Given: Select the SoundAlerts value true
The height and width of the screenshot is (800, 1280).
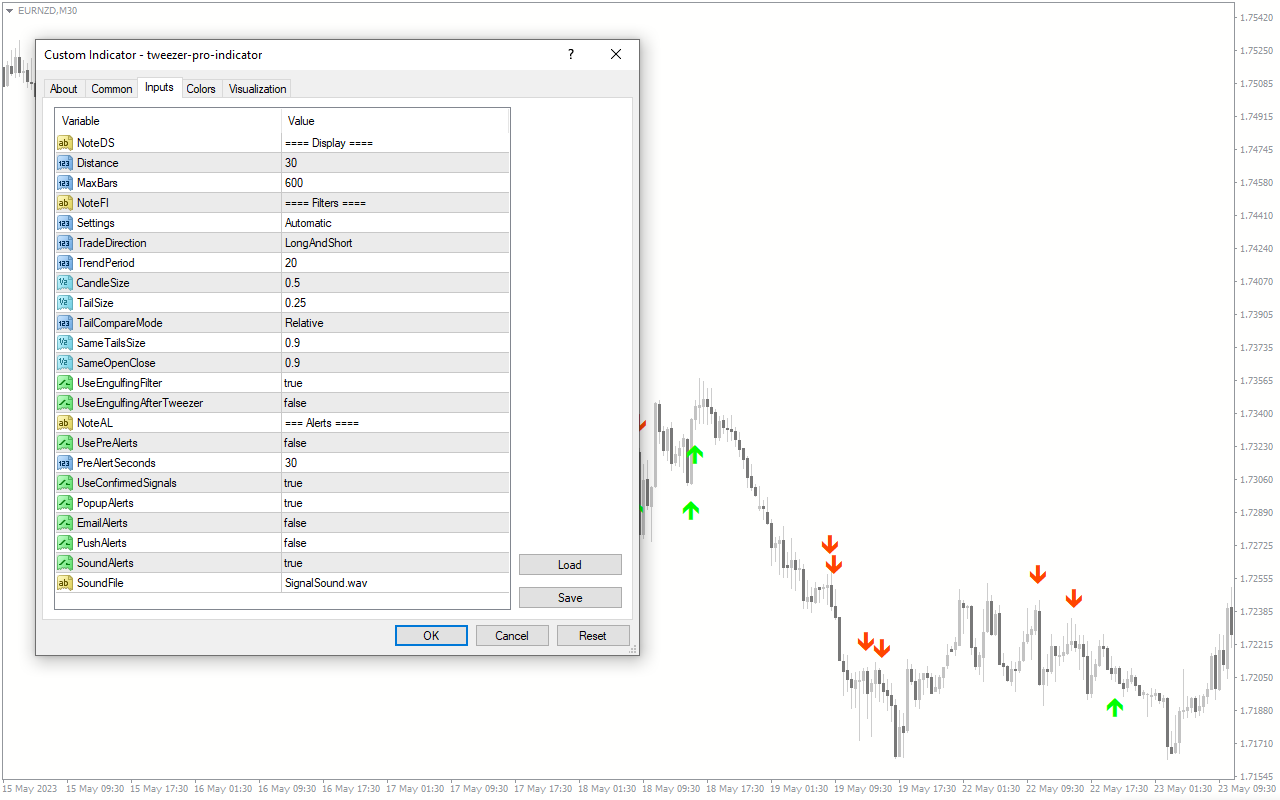Looking at the screenshot, I should 293,563.
